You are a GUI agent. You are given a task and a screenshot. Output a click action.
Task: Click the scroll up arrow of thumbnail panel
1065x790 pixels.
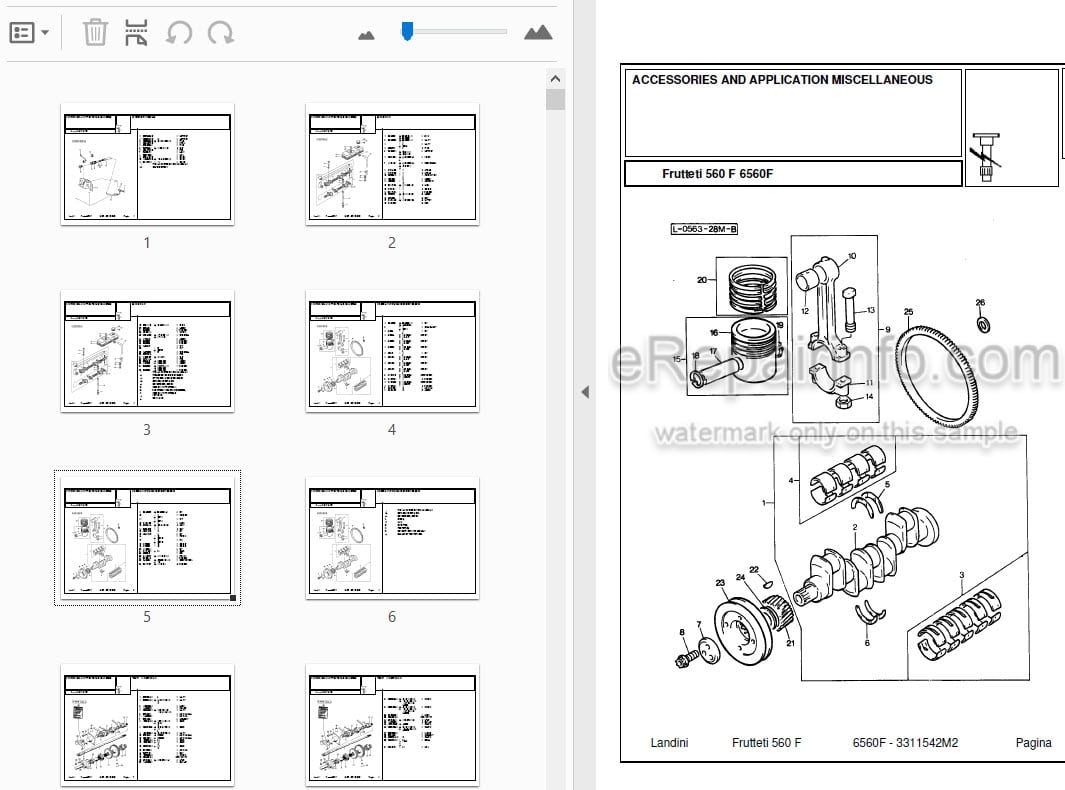[x=556, y=79]
